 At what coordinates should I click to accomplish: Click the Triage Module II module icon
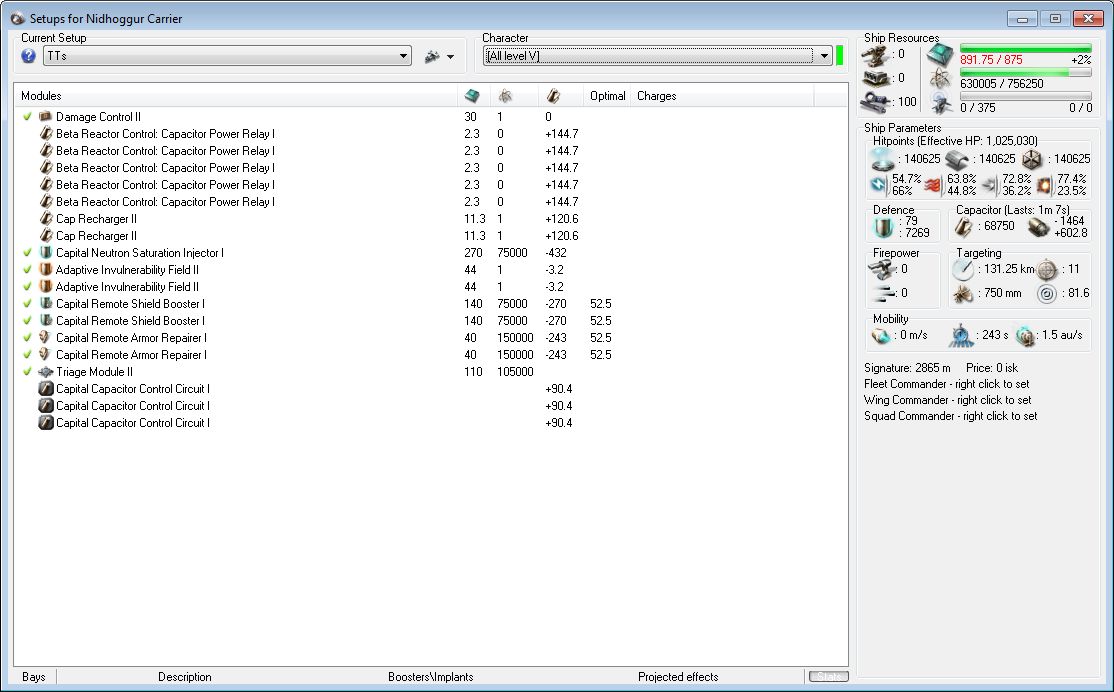pyautogui.click(x=45, y=372)
